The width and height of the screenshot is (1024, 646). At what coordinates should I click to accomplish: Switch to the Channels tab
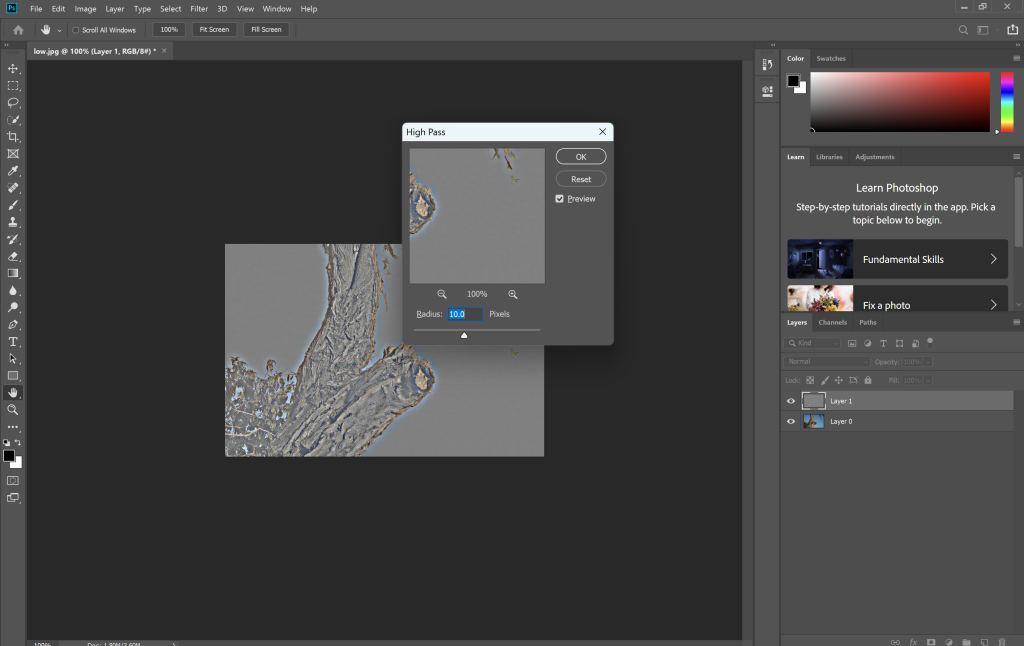(833, 323)
